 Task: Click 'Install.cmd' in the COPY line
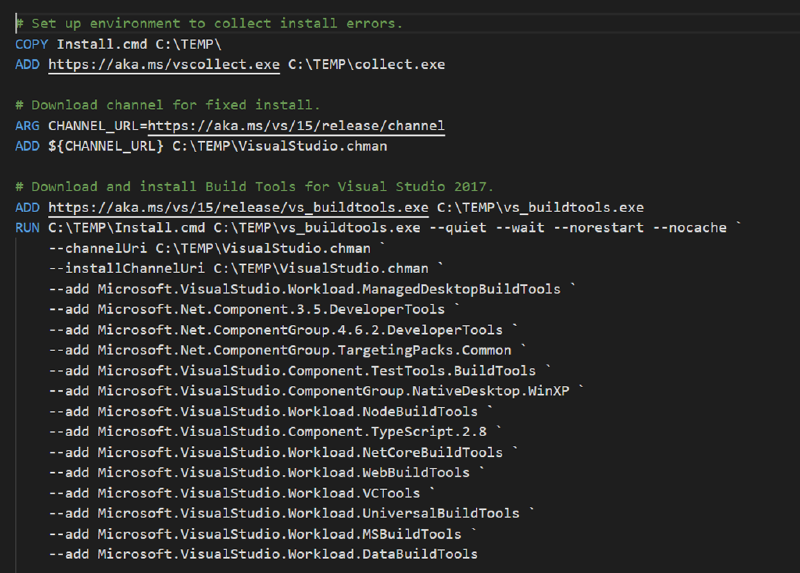pyautogui.click(x=102, y=44)
